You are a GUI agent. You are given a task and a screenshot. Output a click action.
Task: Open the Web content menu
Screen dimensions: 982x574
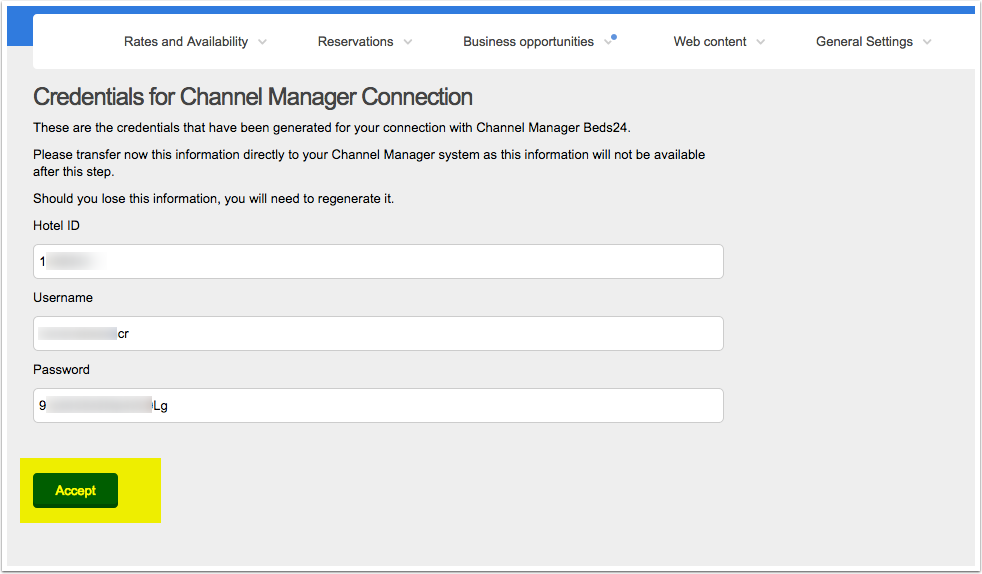click(710, 42)
